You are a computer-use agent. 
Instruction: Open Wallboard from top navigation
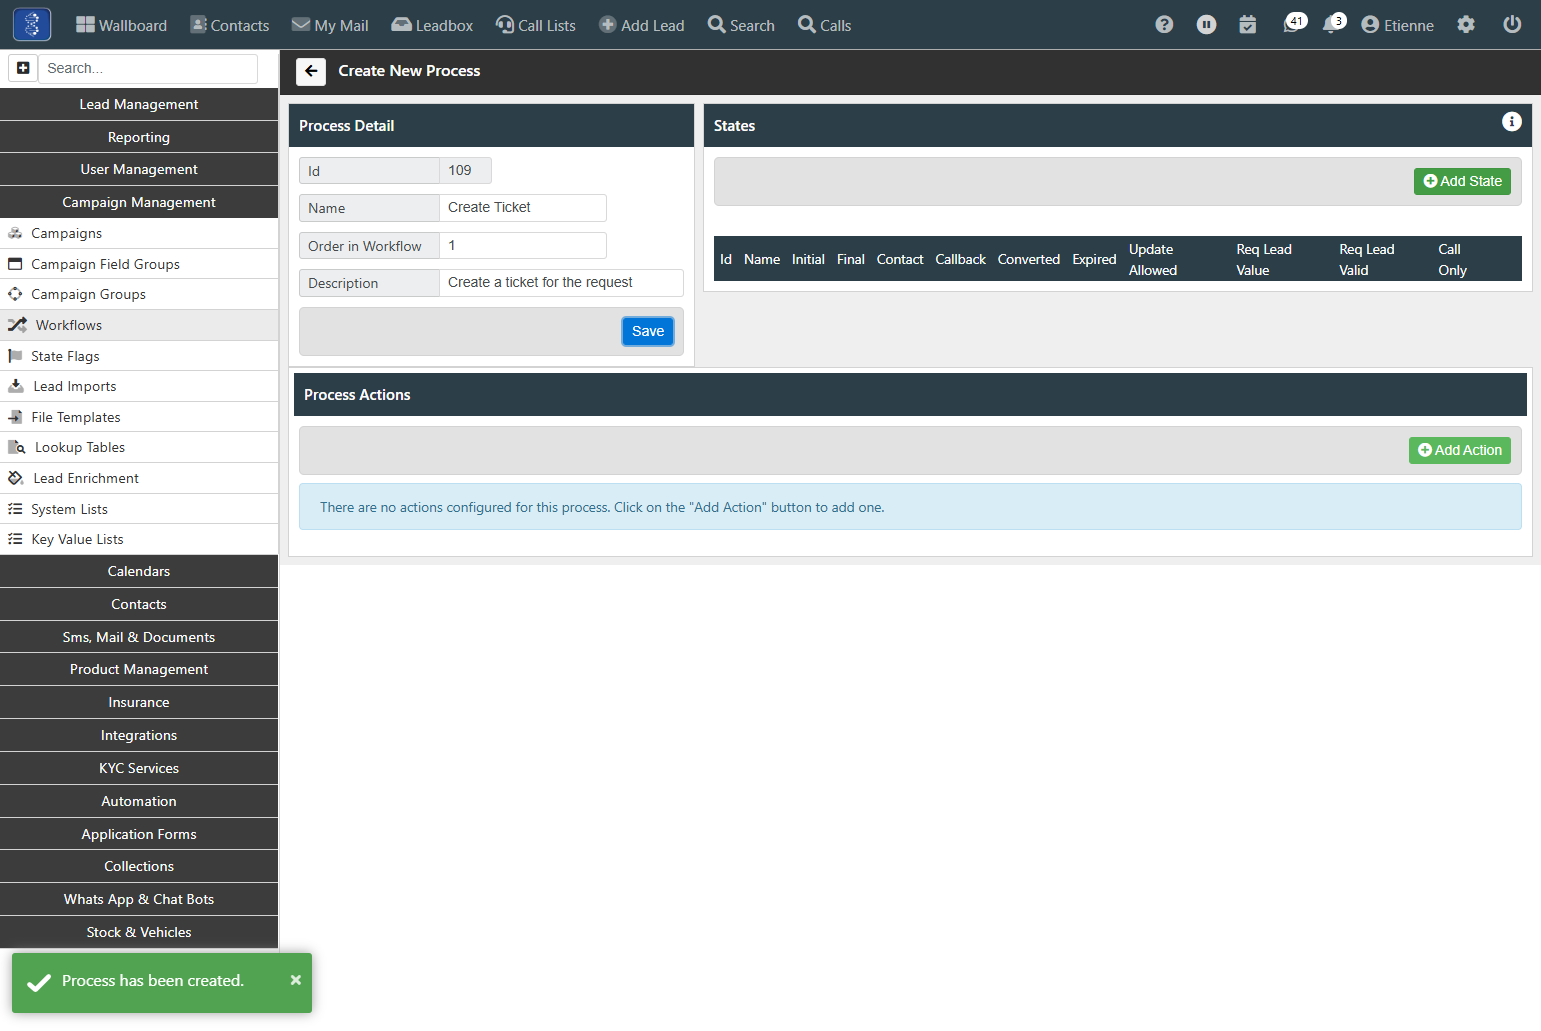tap(122, 25)
